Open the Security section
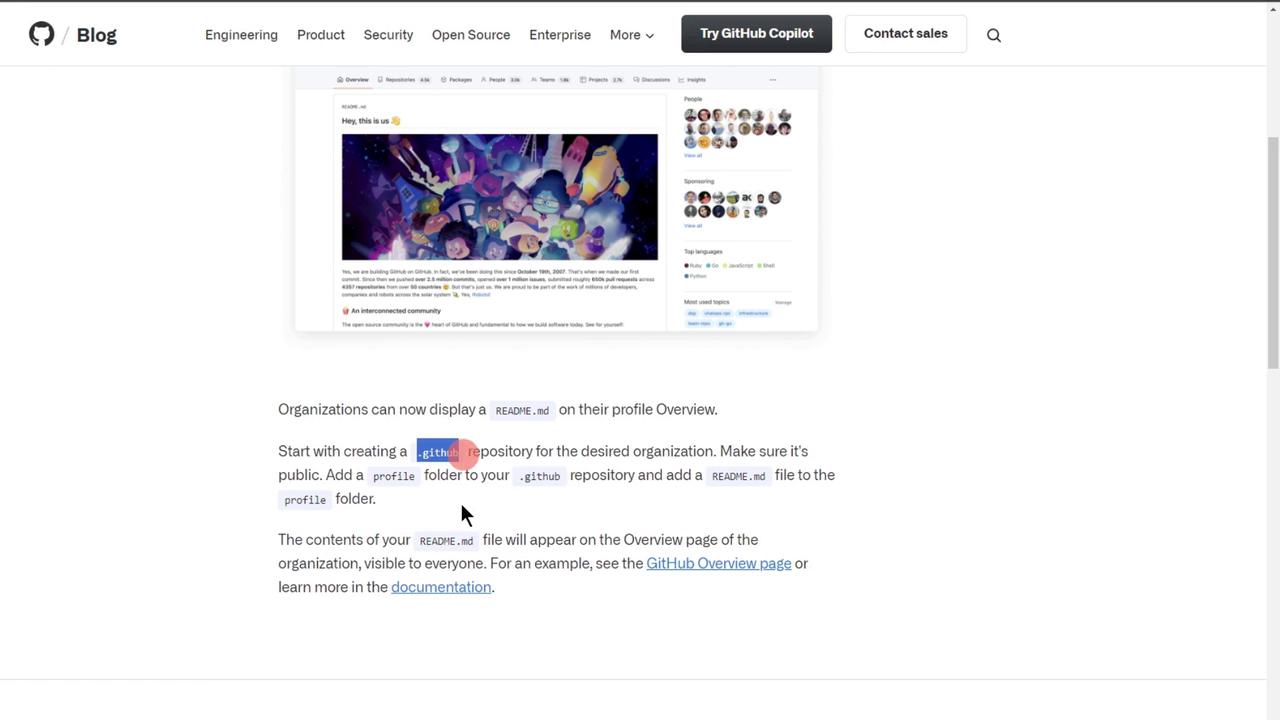 coord(388,34)
